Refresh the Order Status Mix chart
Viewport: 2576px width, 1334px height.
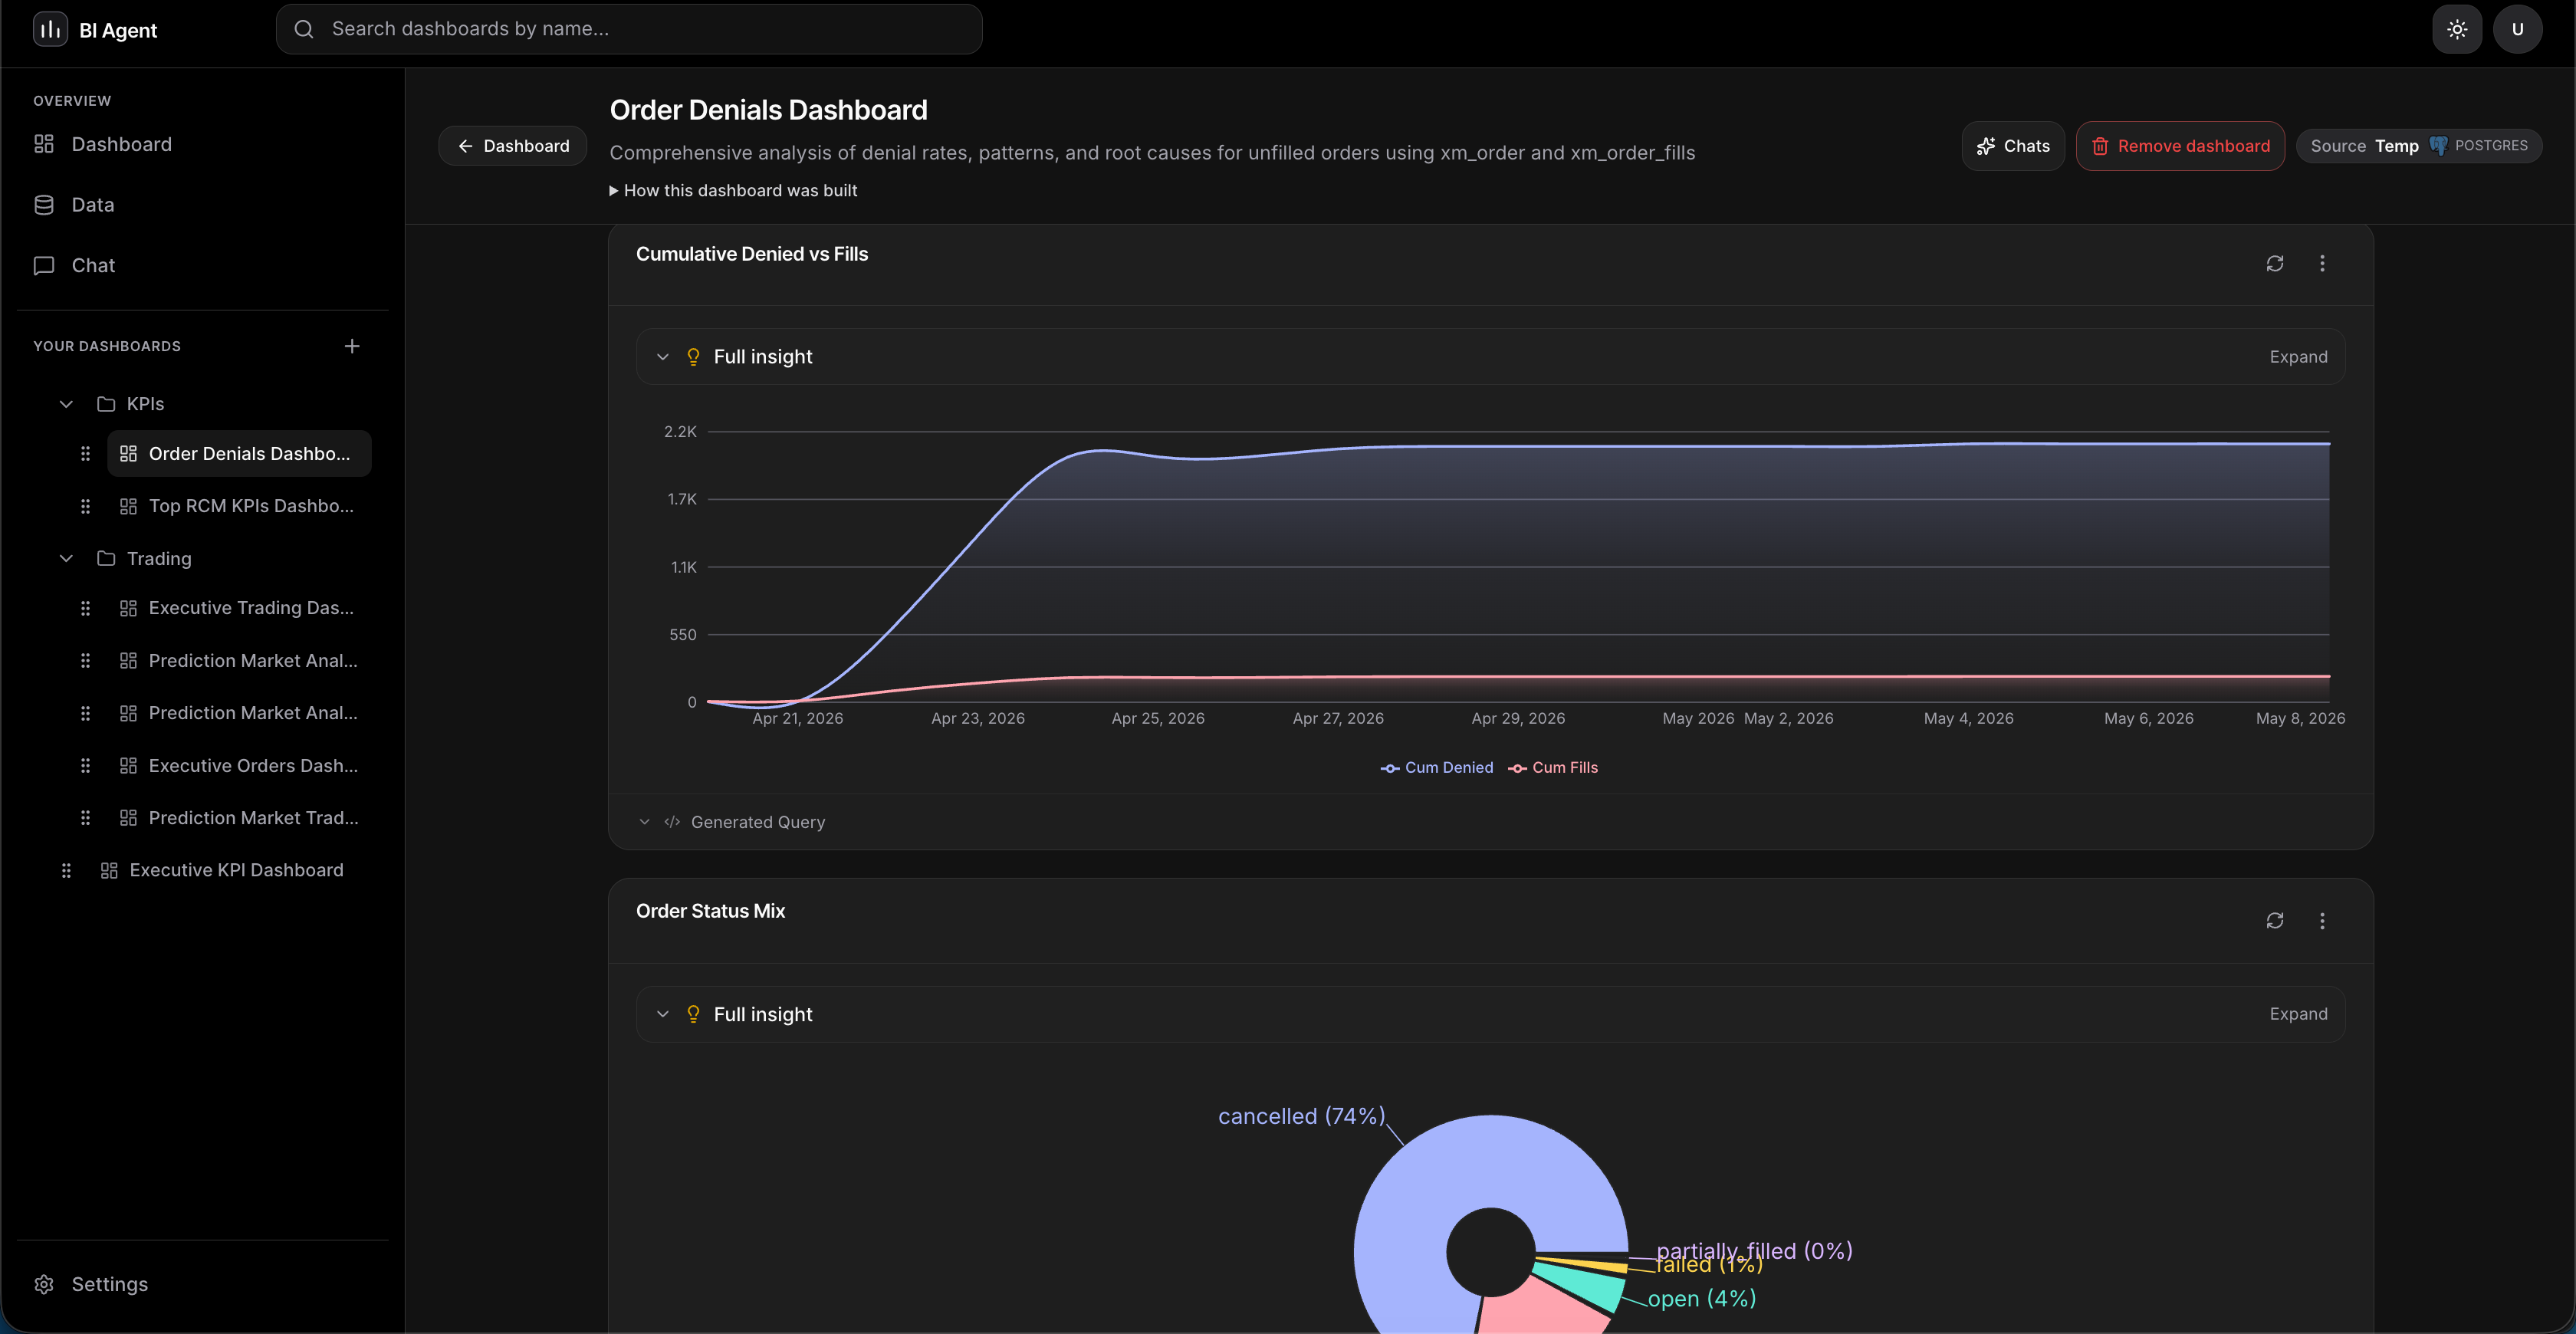(2275, 920)
